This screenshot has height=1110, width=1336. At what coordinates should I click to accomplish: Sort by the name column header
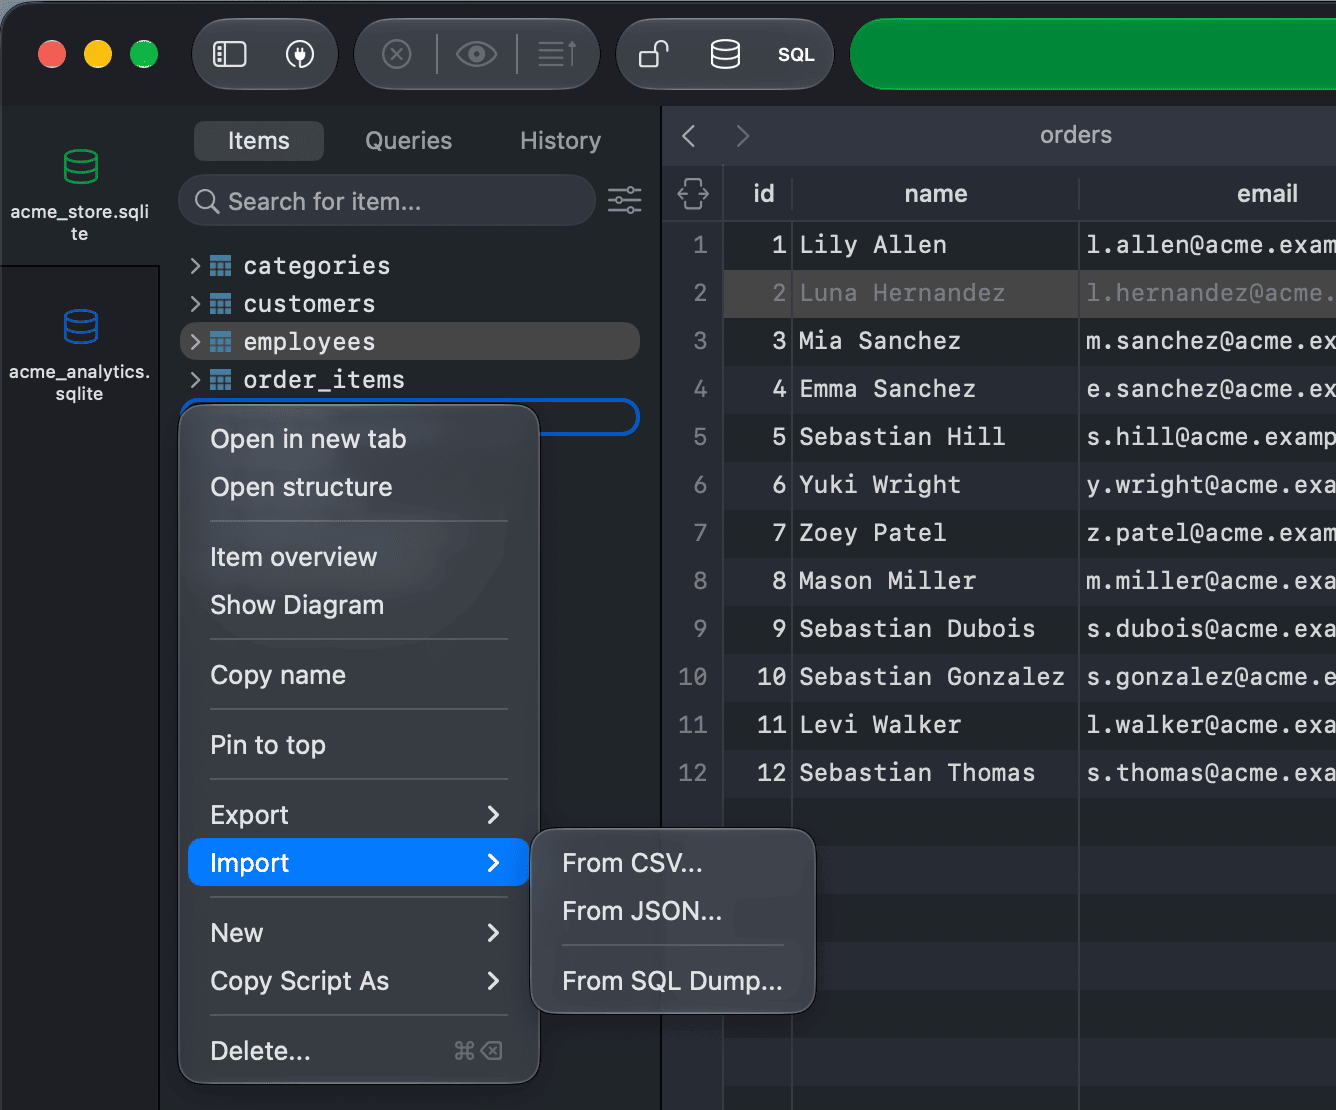tap(936, 194)
